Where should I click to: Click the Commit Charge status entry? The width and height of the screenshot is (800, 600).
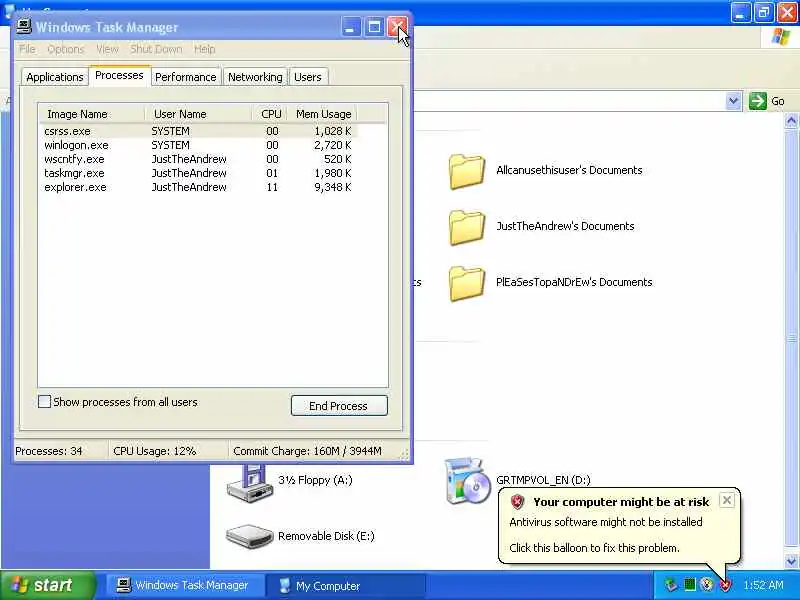[307, 451]
